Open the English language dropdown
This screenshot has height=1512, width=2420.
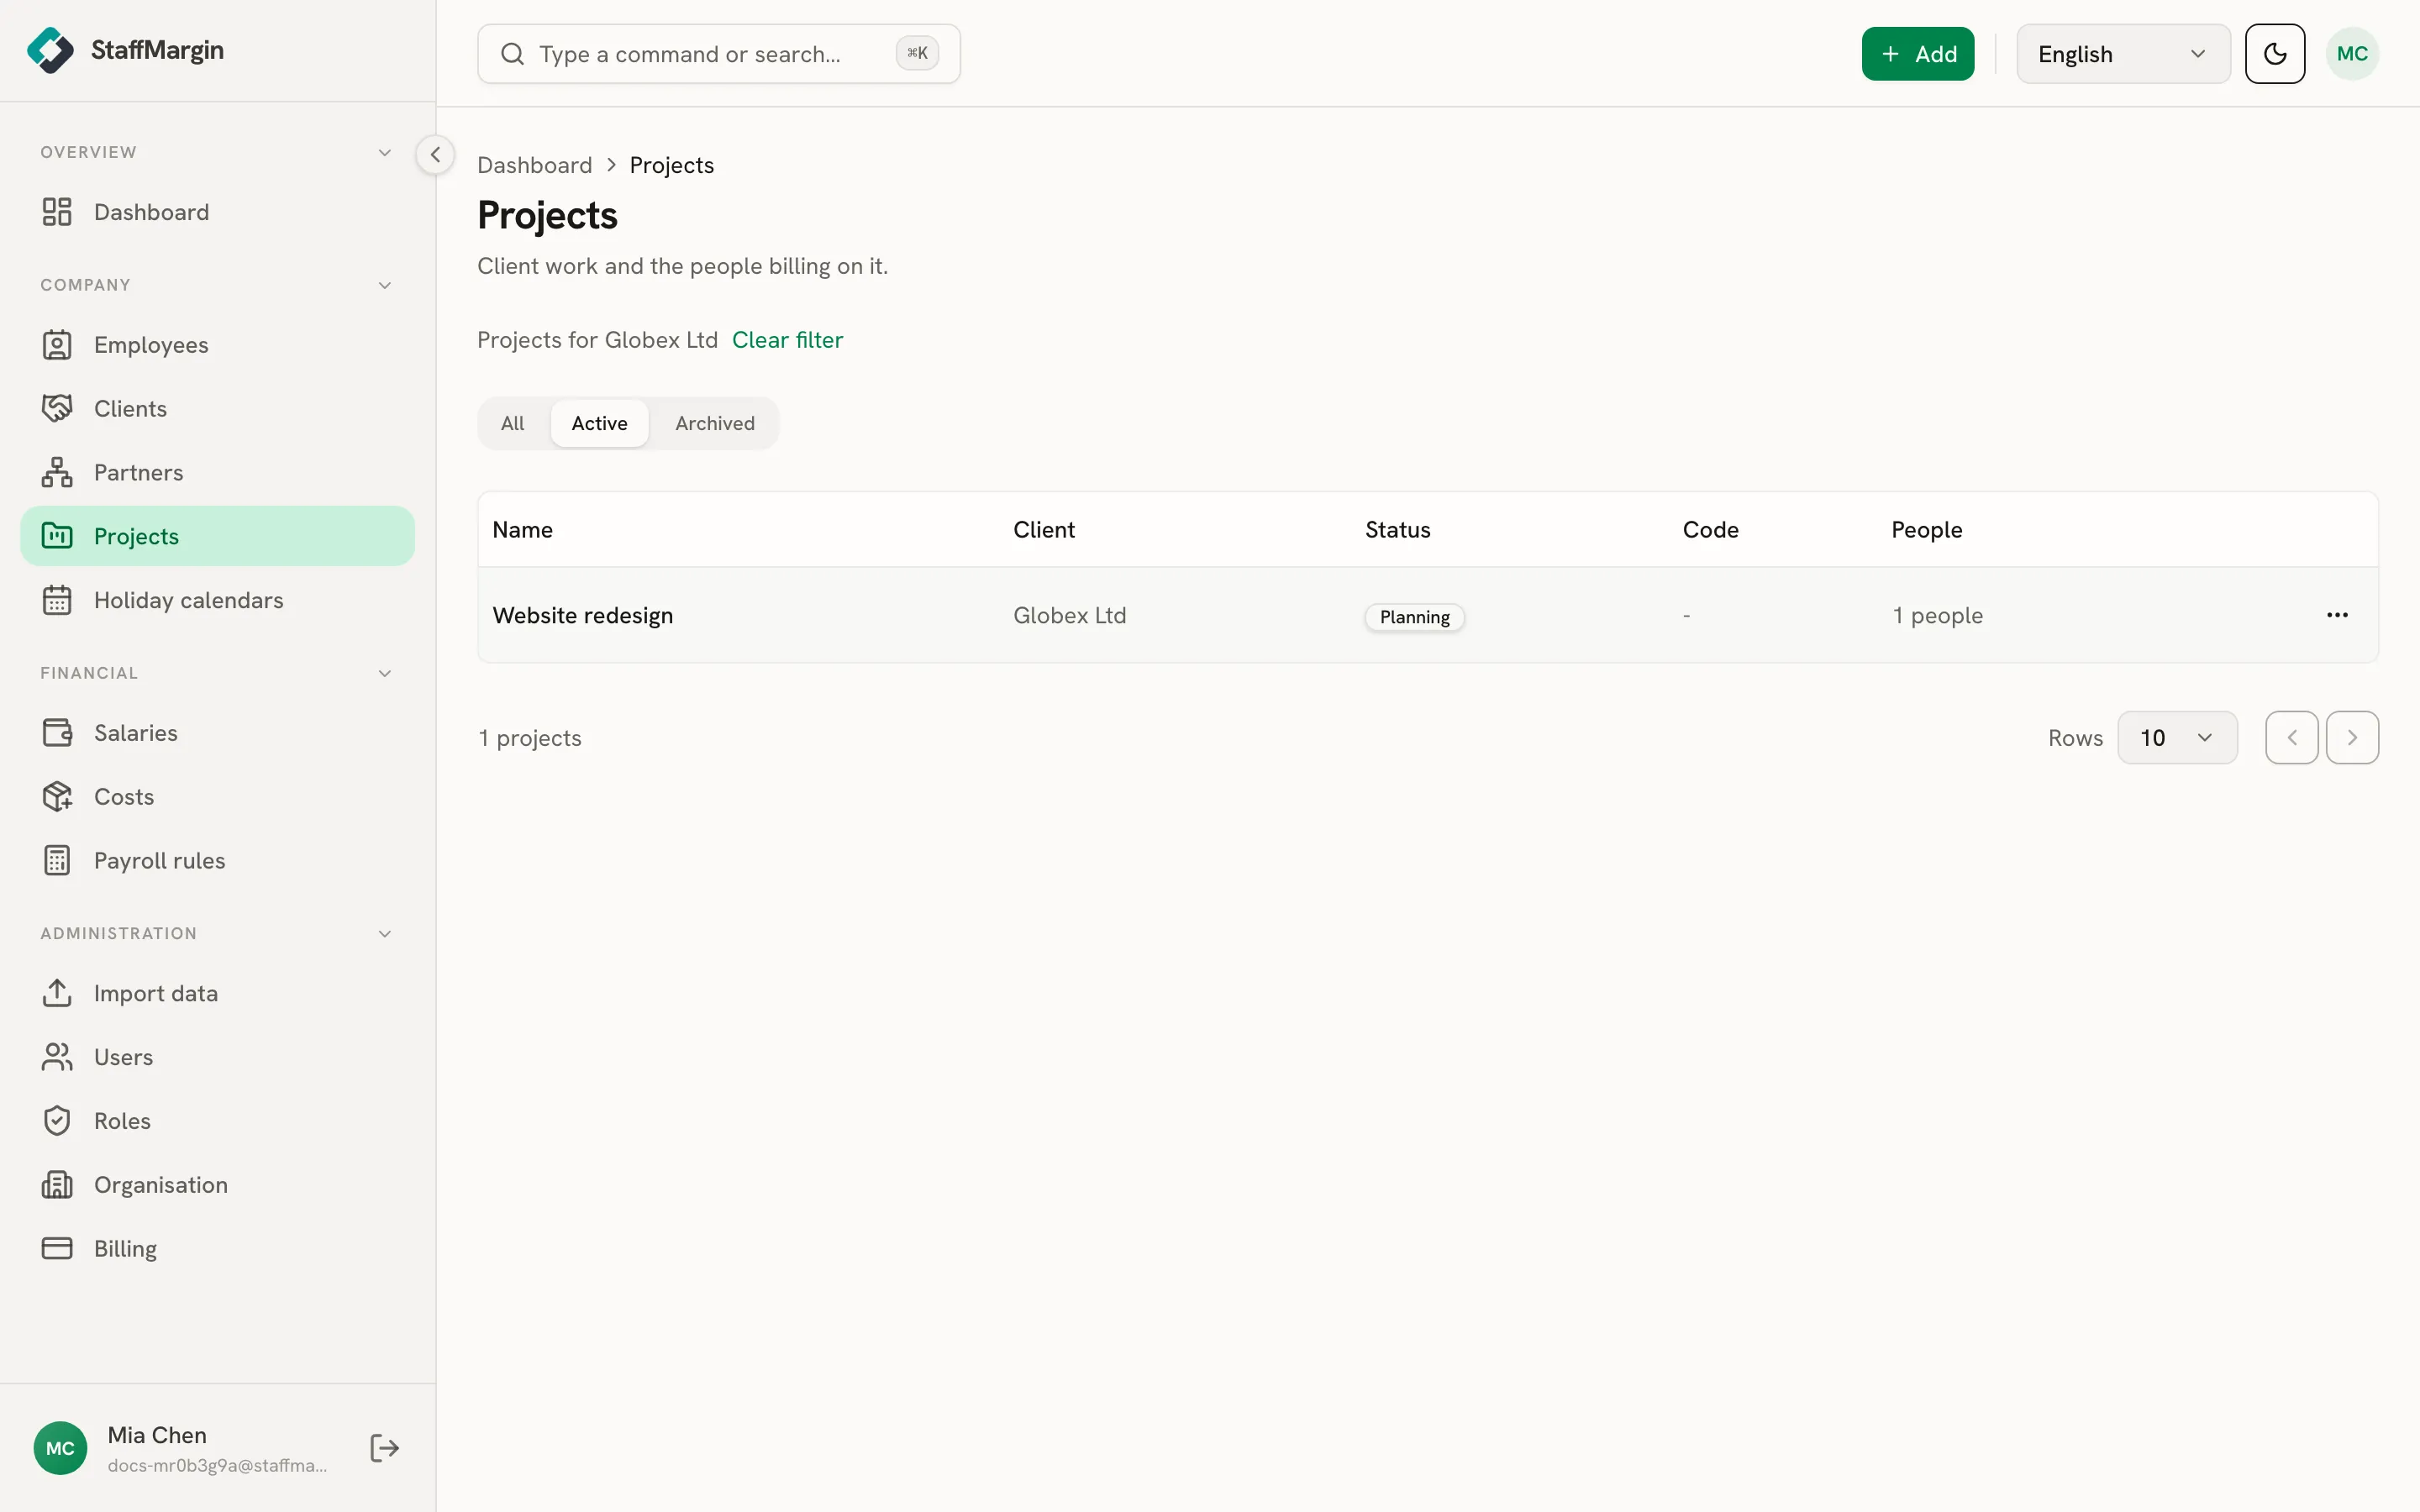(x=2123, y=54)
